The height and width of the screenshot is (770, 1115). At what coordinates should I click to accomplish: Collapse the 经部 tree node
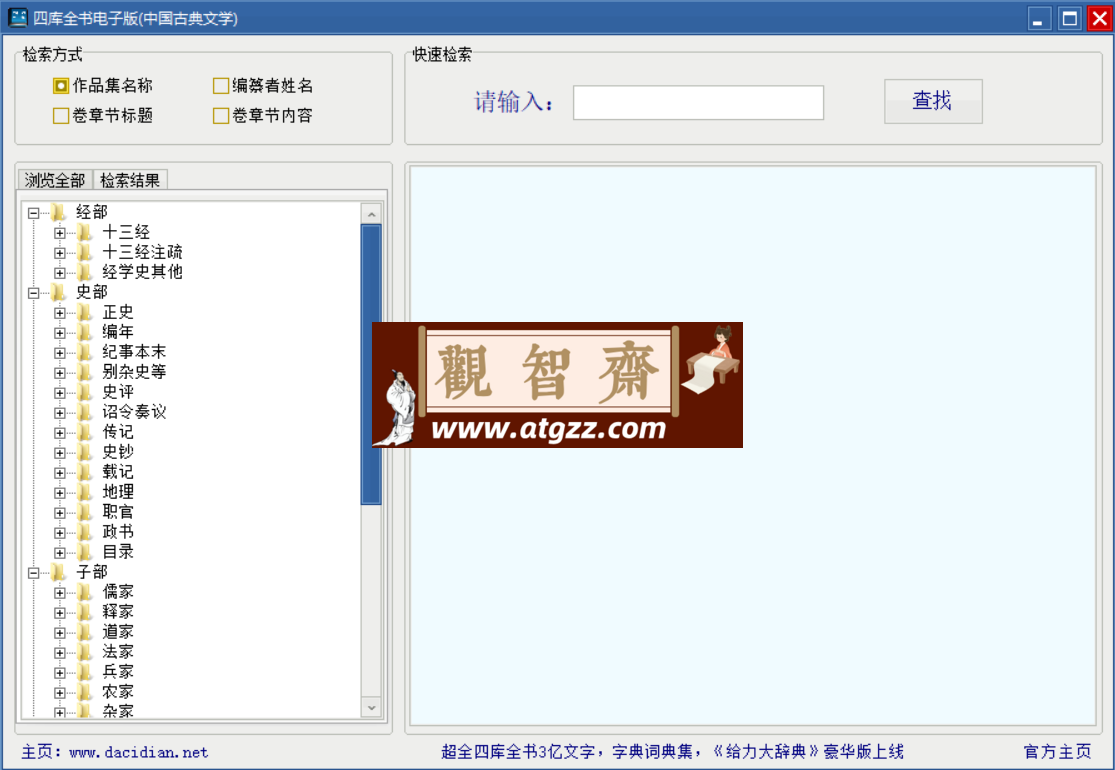point(33,213)
